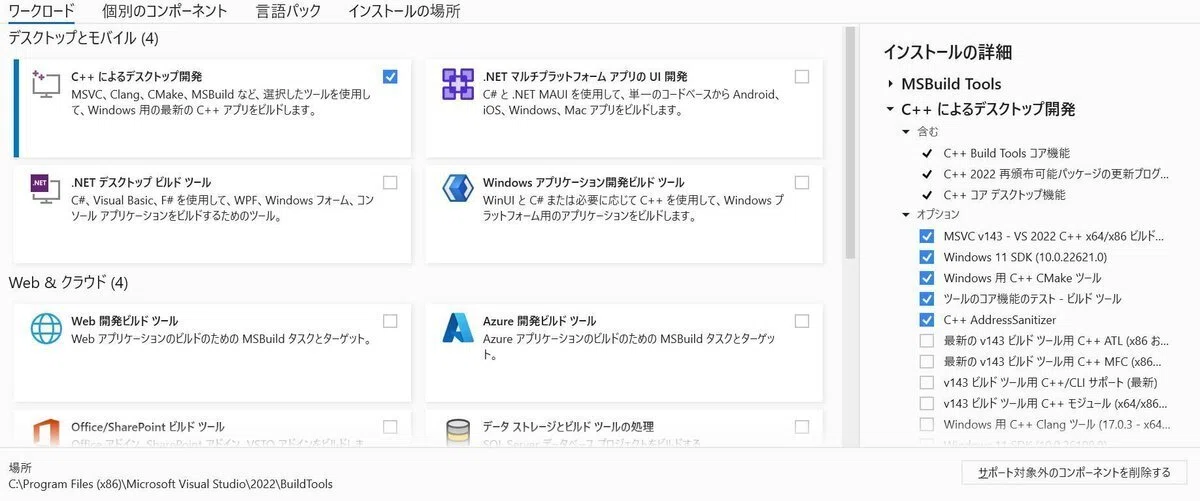Check the Web 開発ビルド ツール checkbox
This screenshot has width=1200, height=501.
(x=390, y=321)
